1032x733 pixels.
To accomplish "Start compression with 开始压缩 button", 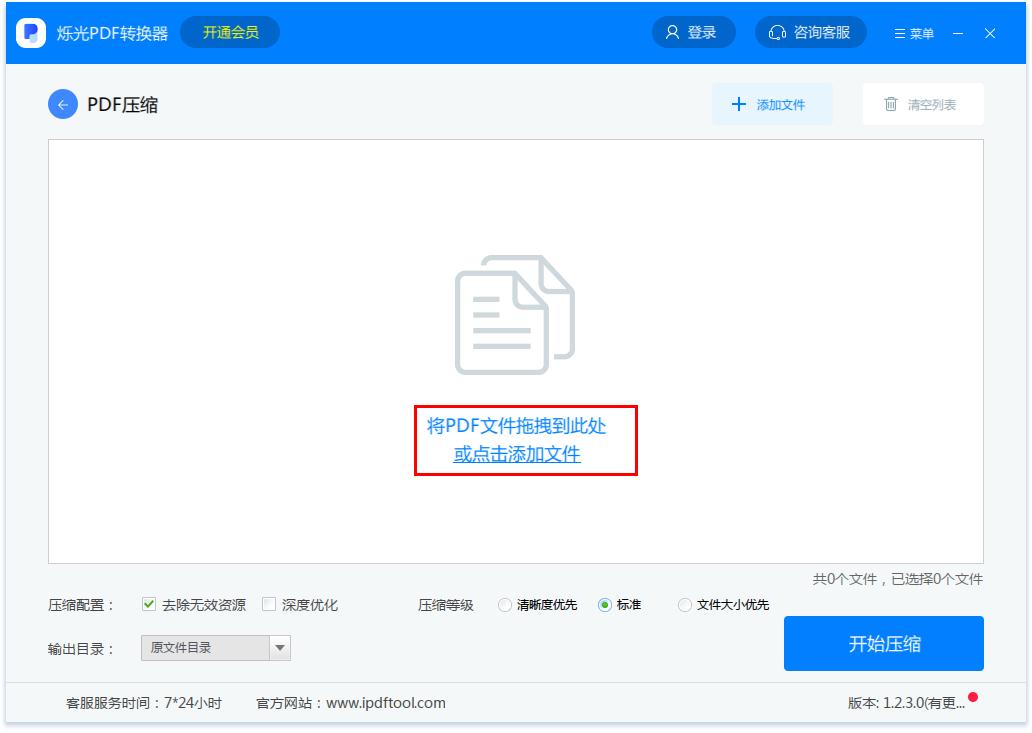I will point(882,644).
